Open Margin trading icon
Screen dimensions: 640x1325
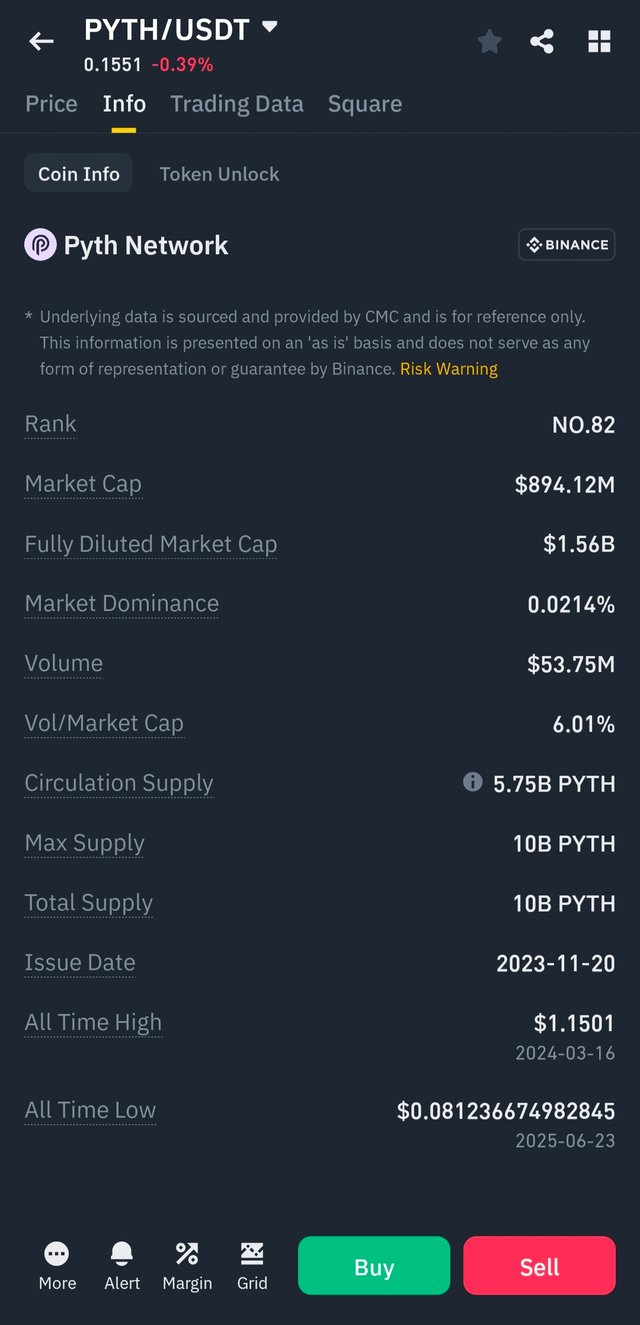[187, 1265]
